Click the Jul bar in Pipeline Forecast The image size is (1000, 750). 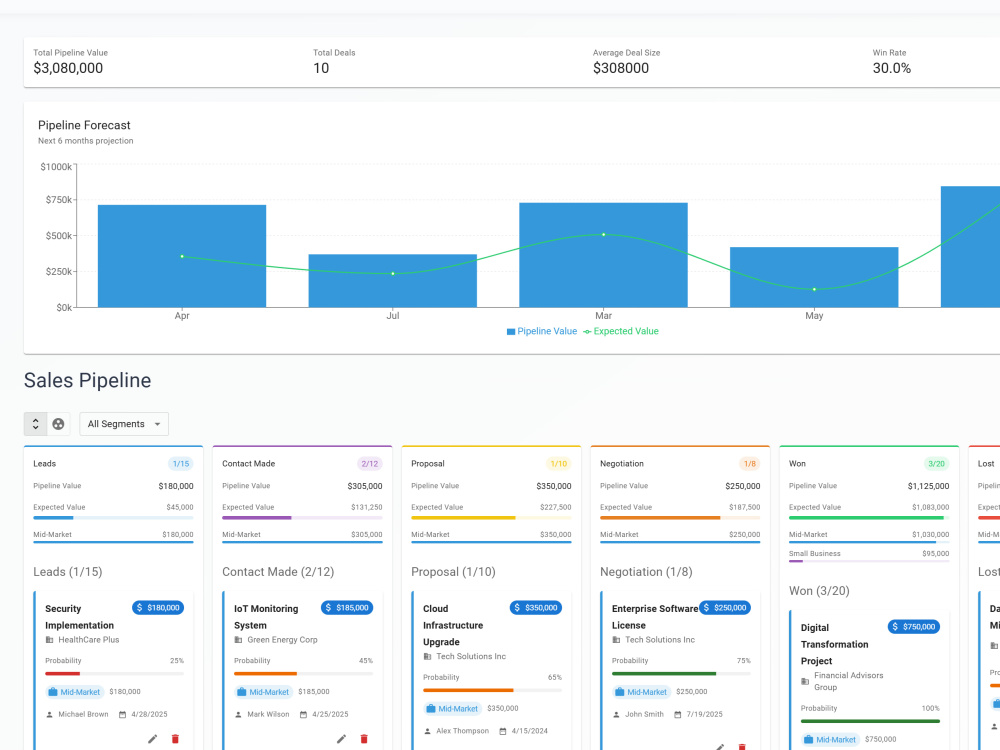[x=393, y=281]
